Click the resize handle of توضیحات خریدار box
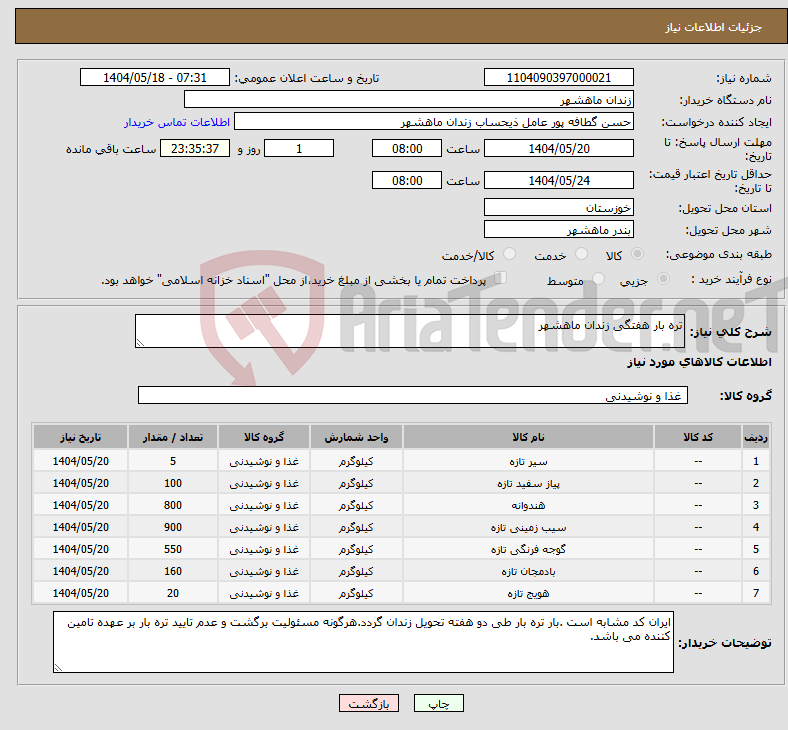The width and height of the screenshot is (788, 730). point(58,668)
